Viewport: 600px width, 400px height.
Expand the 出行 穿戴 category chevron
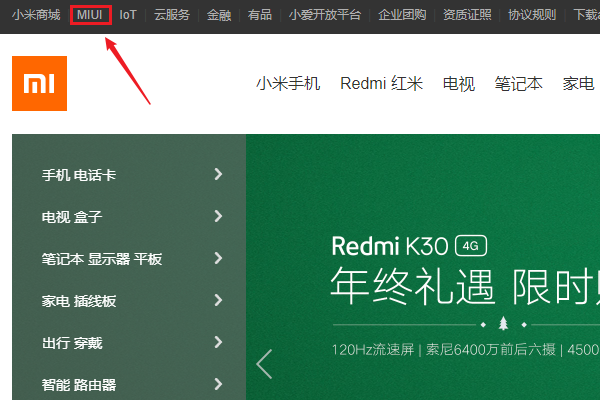(218, 343)
